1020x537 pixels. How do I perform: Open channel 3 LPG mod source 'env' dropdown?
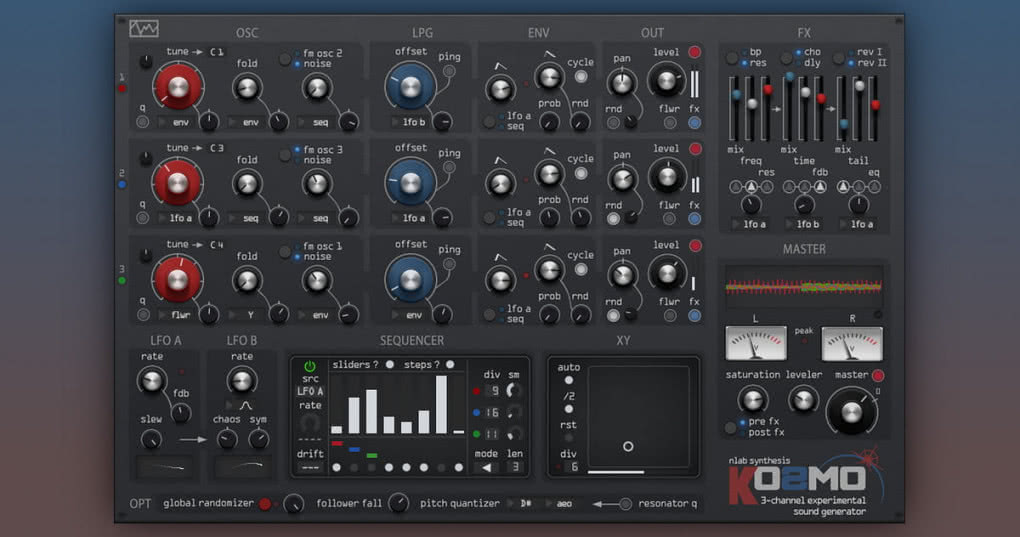pyautogui.click(x=409, y=315)
